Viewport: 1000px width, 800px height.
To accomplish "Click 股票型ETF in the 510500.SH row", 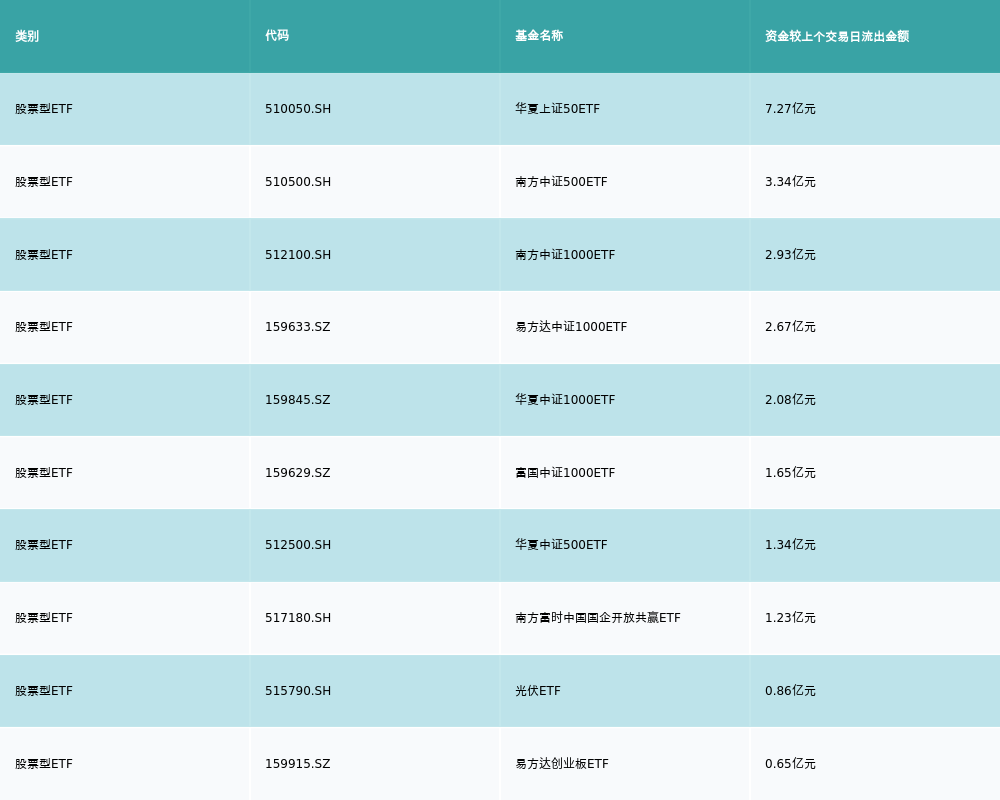I will pyautogui.click(x=44, y=182).
